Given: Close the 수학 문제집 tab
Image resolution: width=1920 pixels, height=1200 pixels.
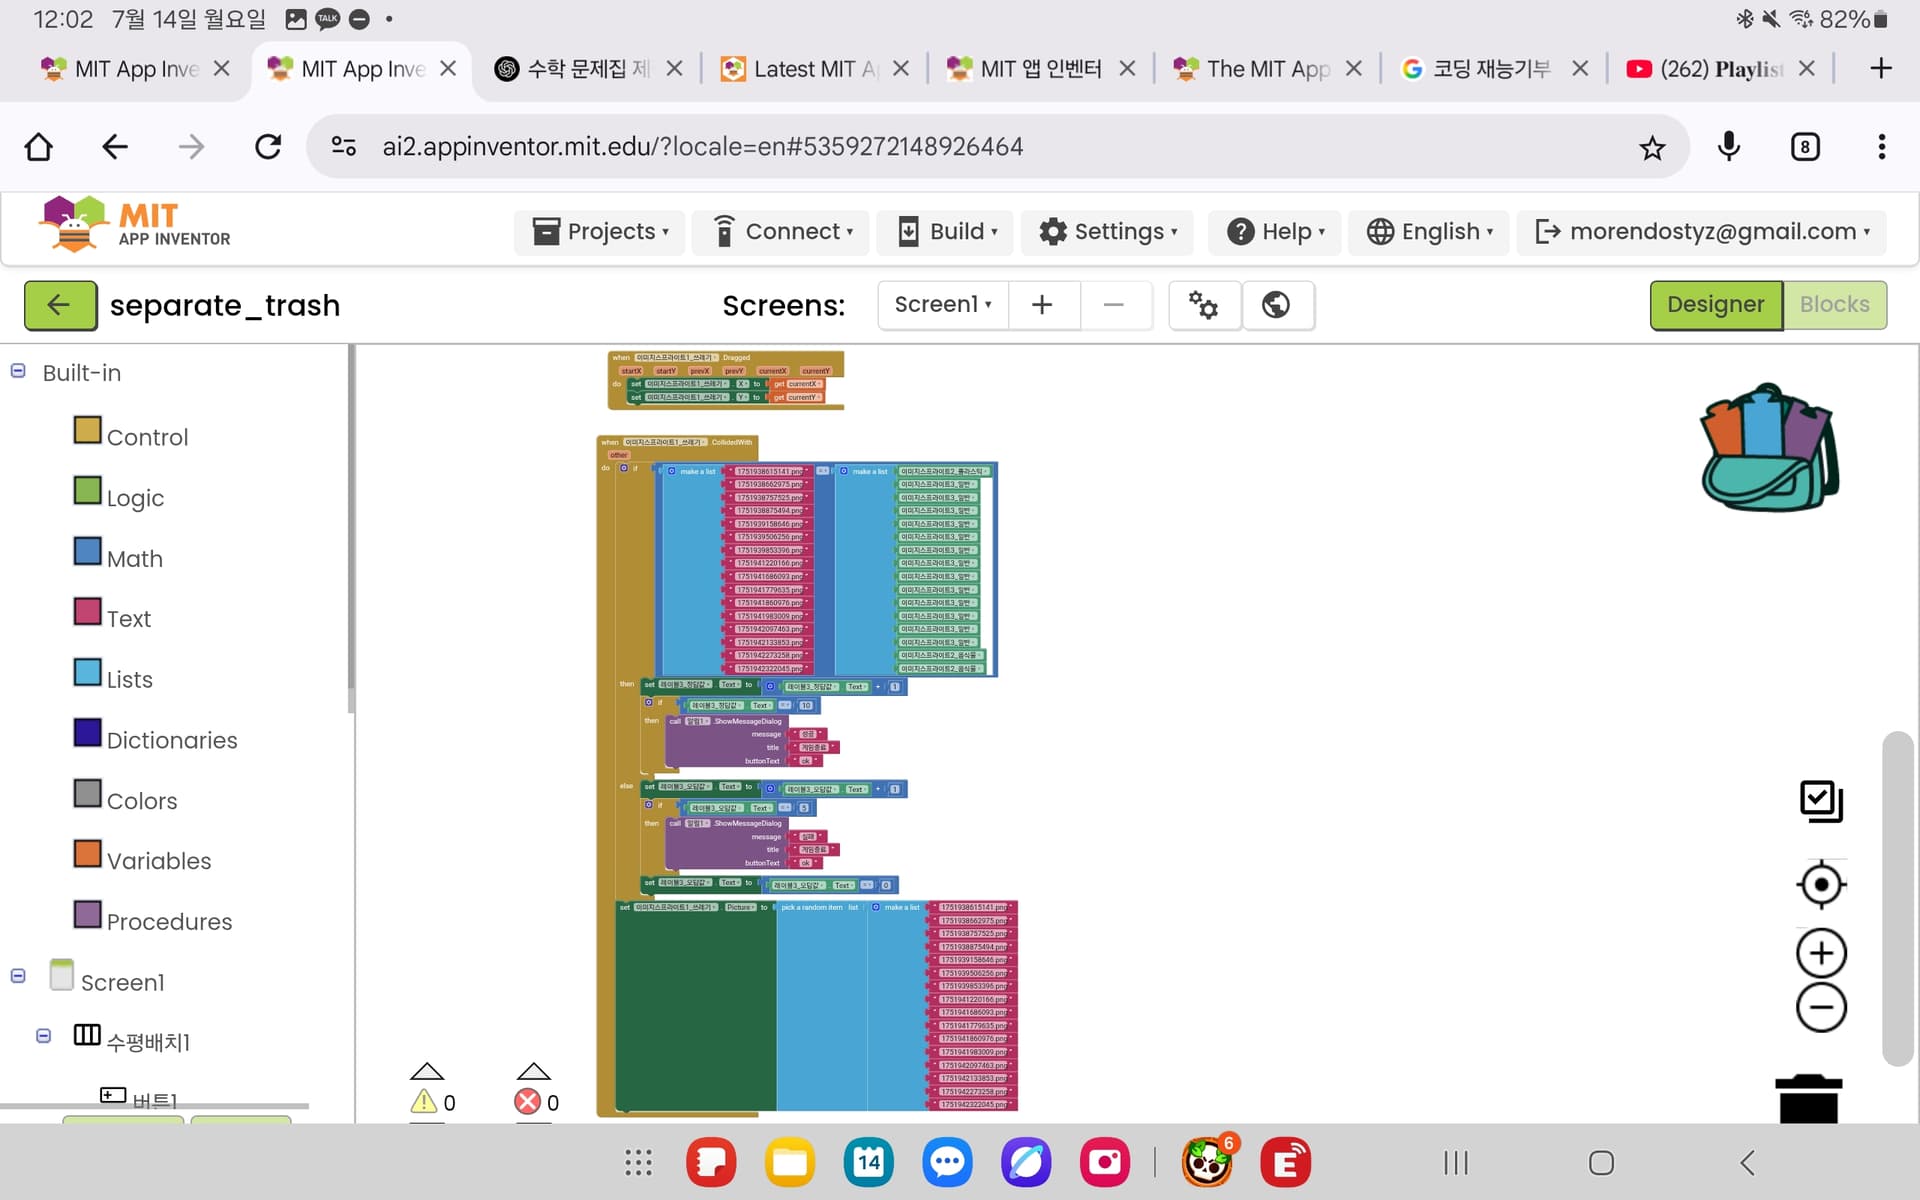Looking at the screenshot, I should (x=674, y=68).
